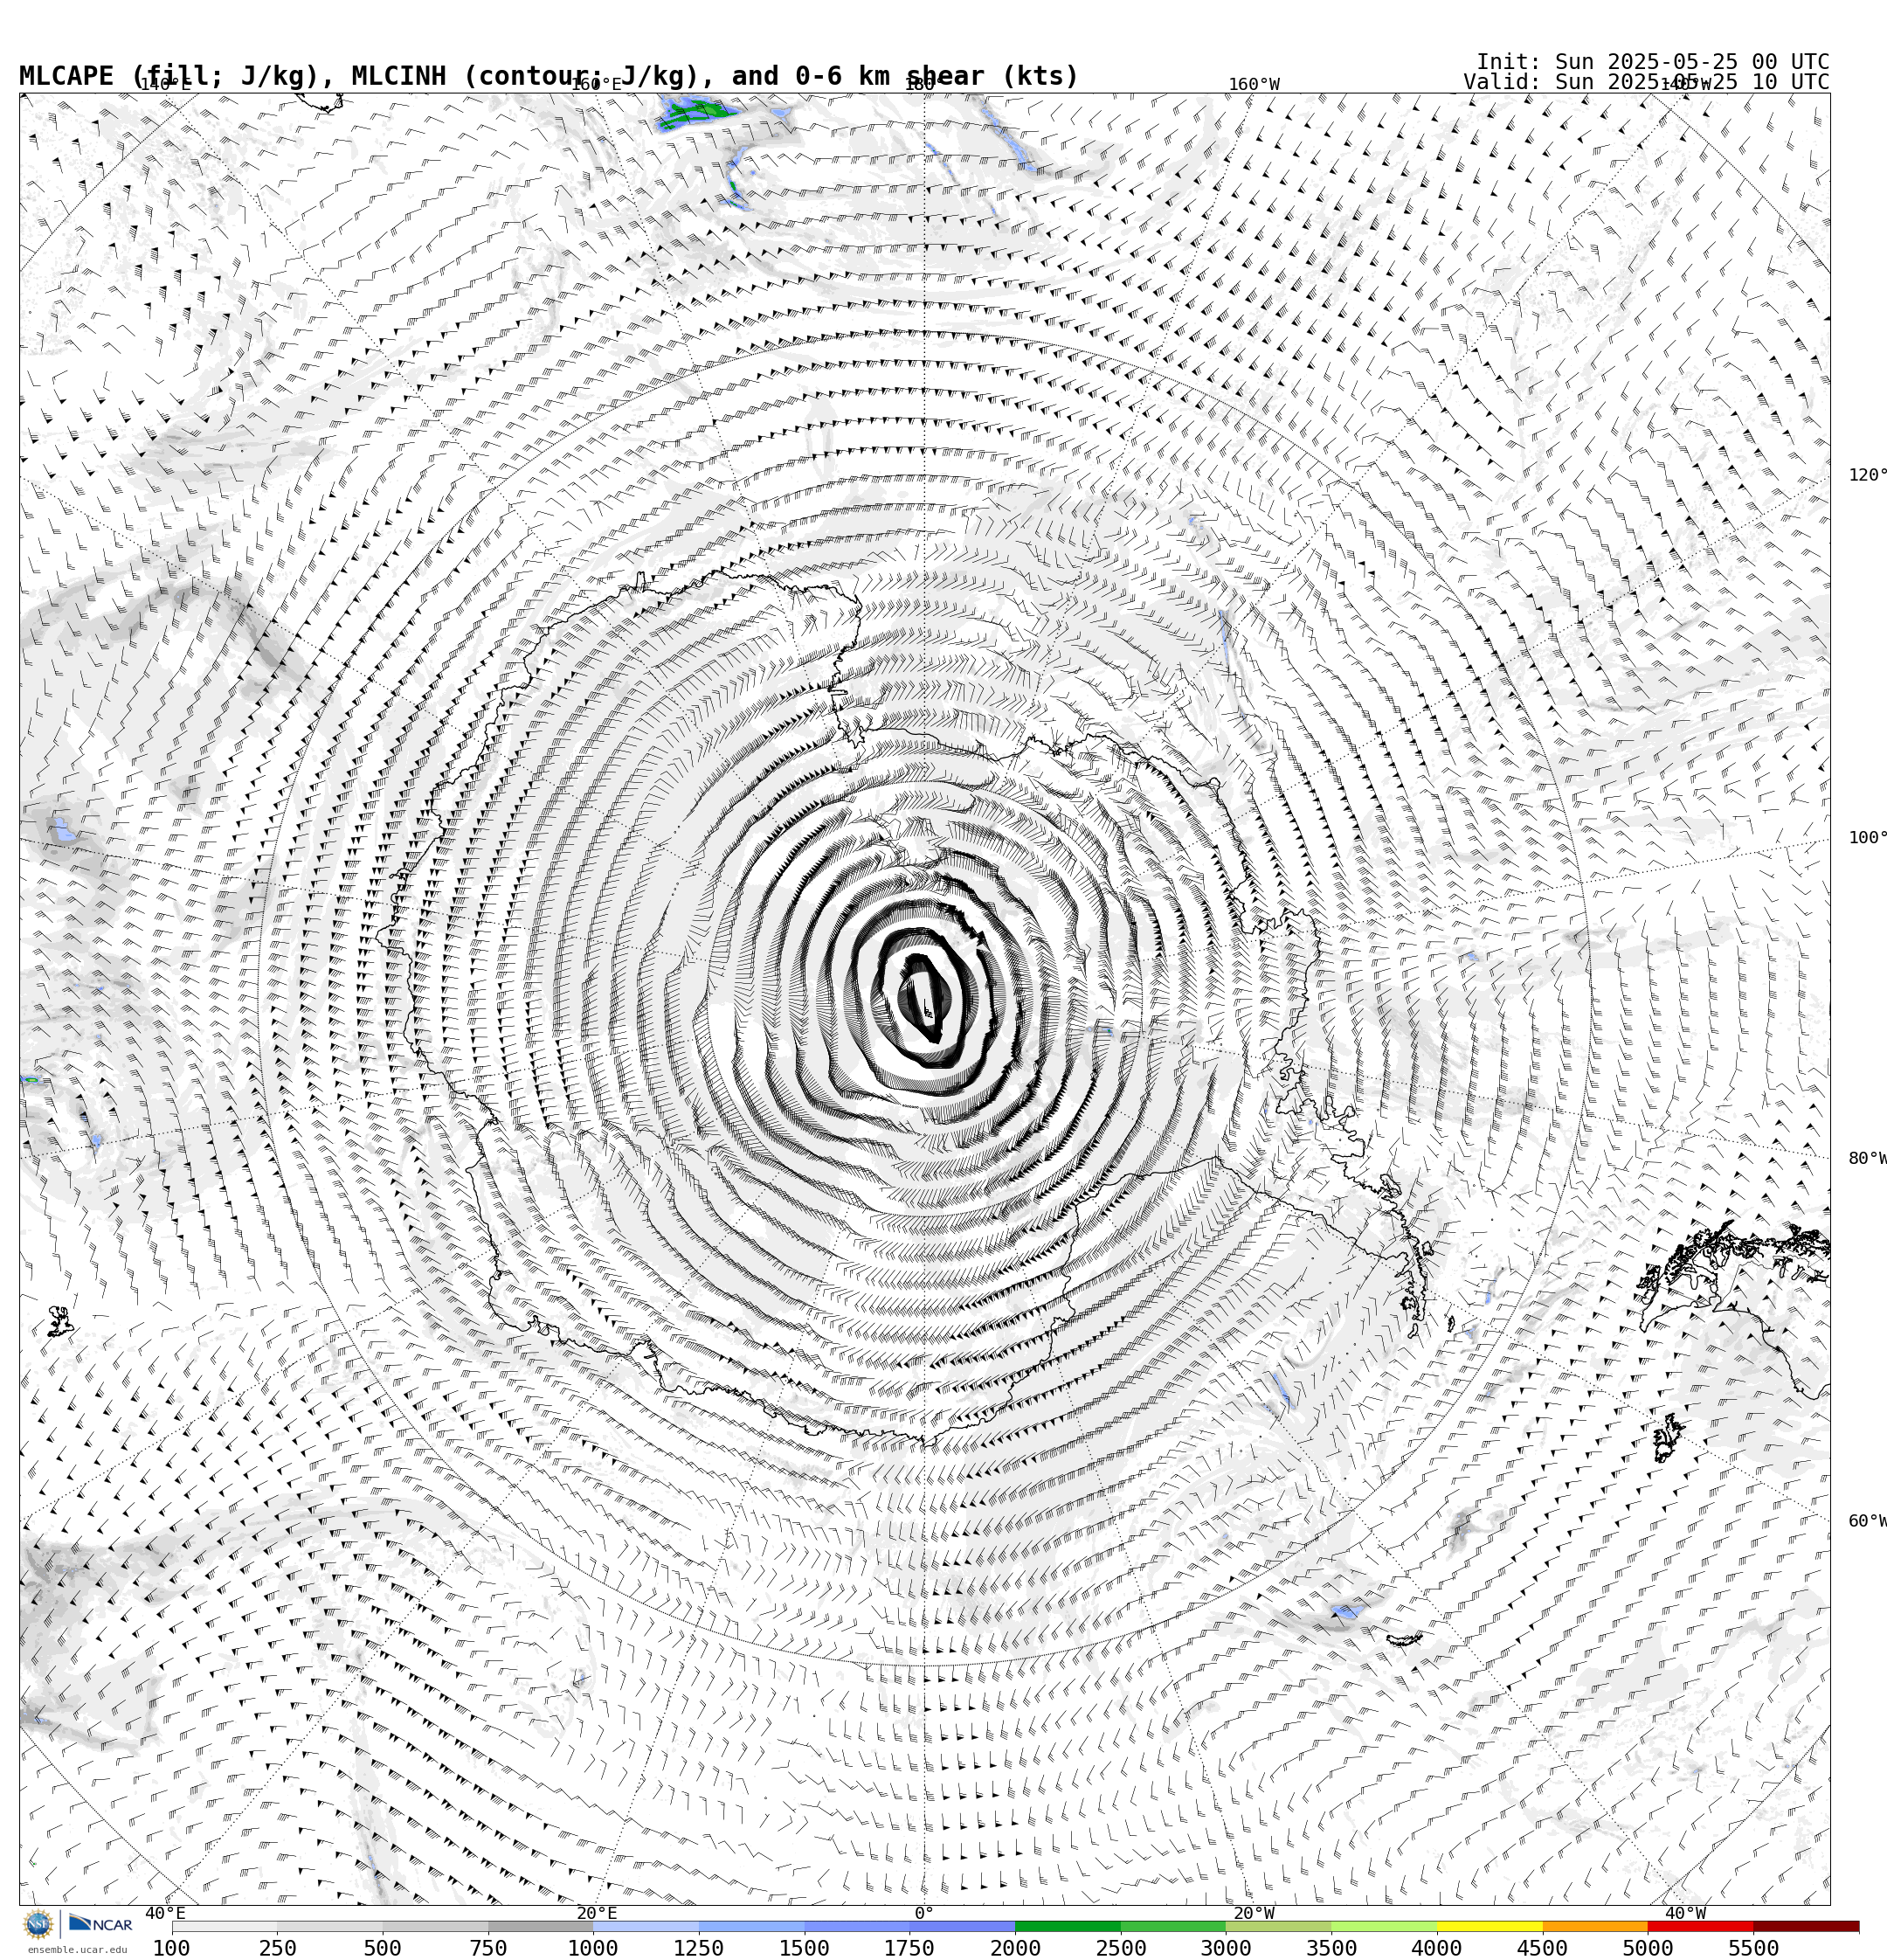Viewport: 1887px width, 1960px height.
Task: Click the 40°E longitude label below the map
Action: click(x=165, y=1913)
